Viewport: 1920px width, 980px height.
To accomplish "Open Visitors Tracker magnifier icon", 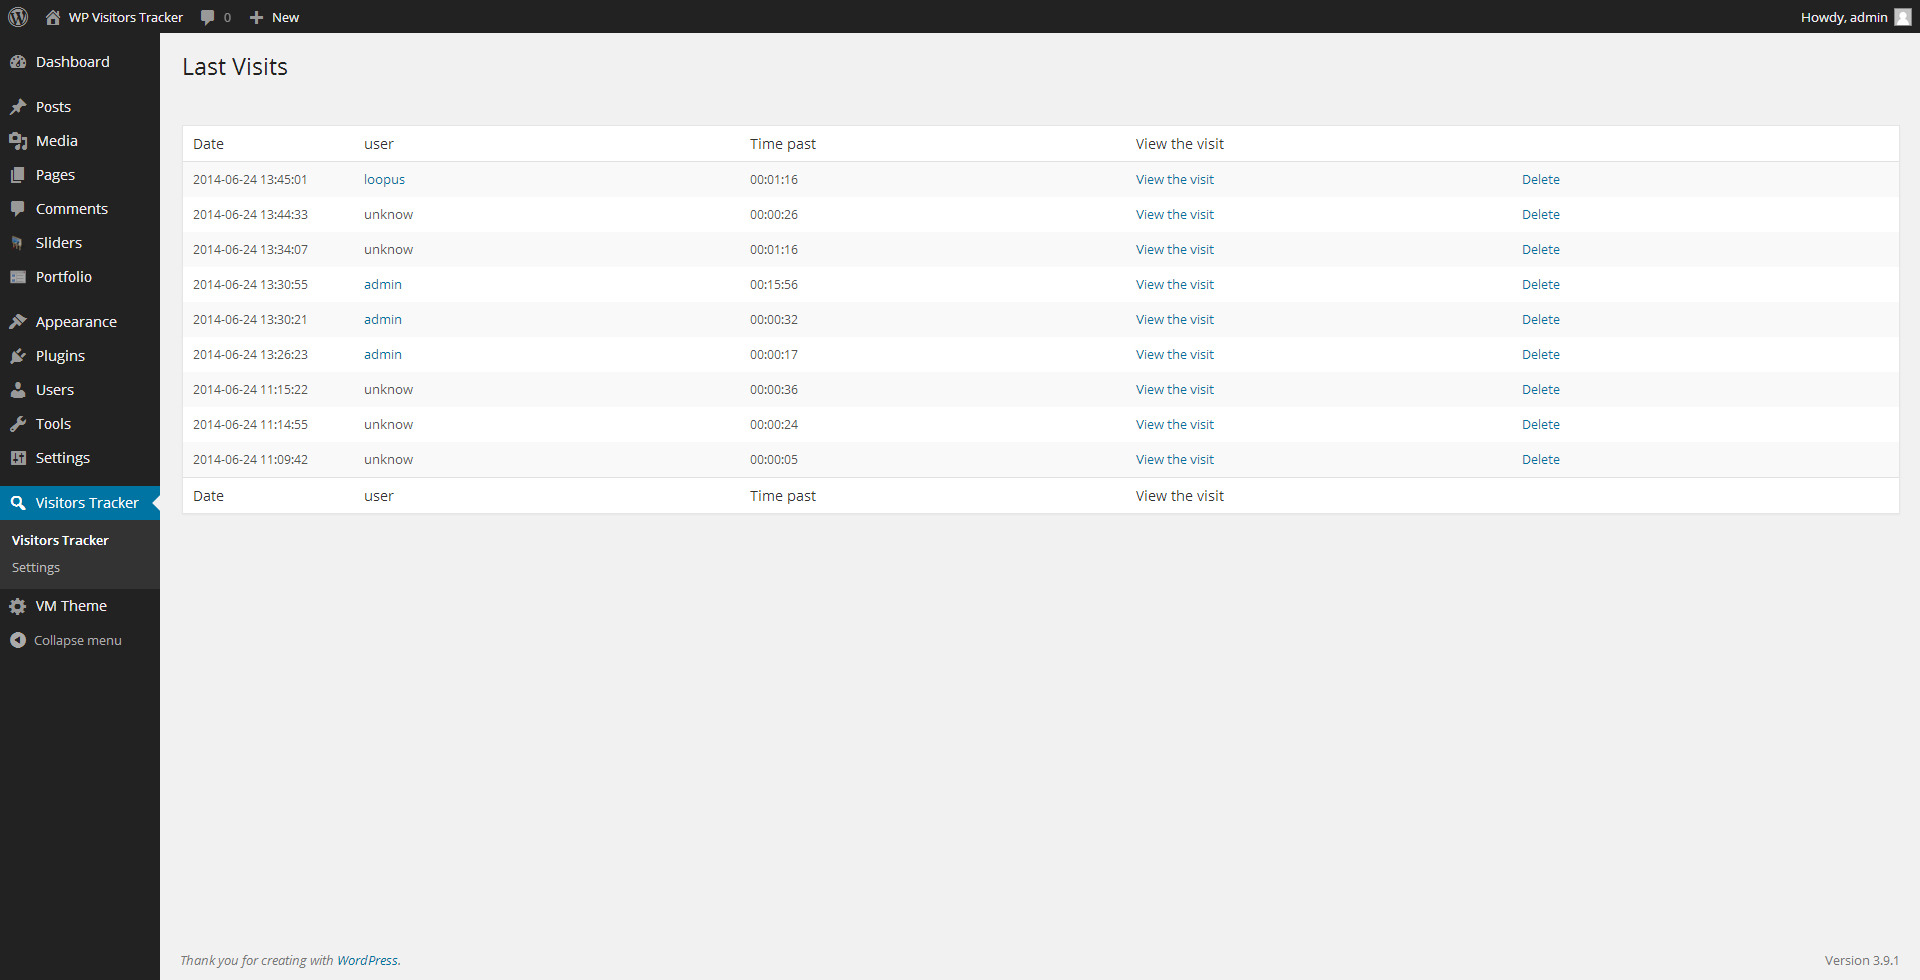I will [x=19, y=502].
